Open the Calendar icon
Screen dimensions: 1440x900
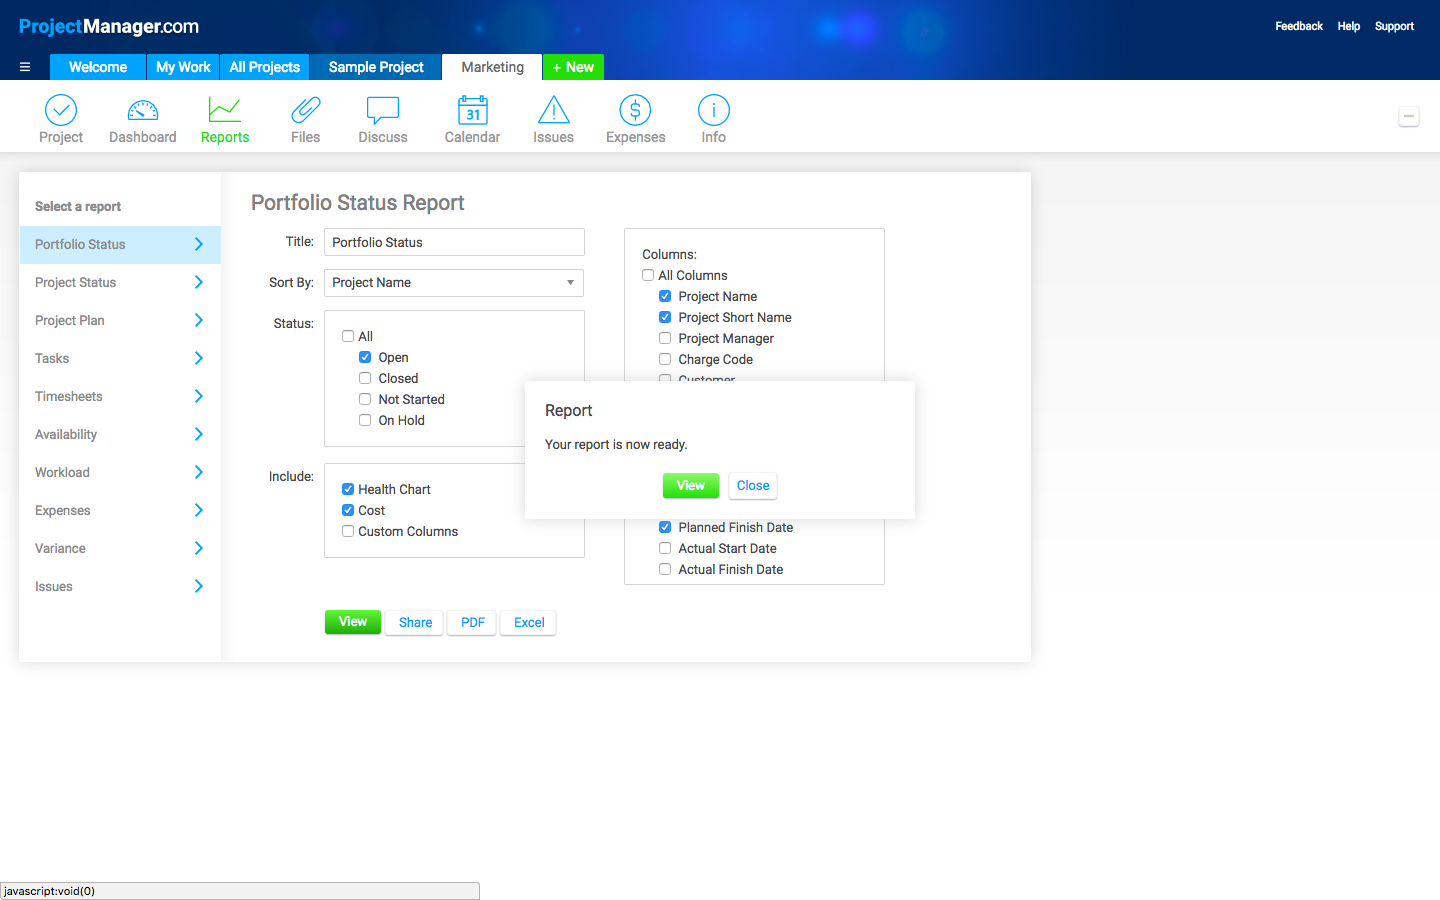[x=472, y=110]
